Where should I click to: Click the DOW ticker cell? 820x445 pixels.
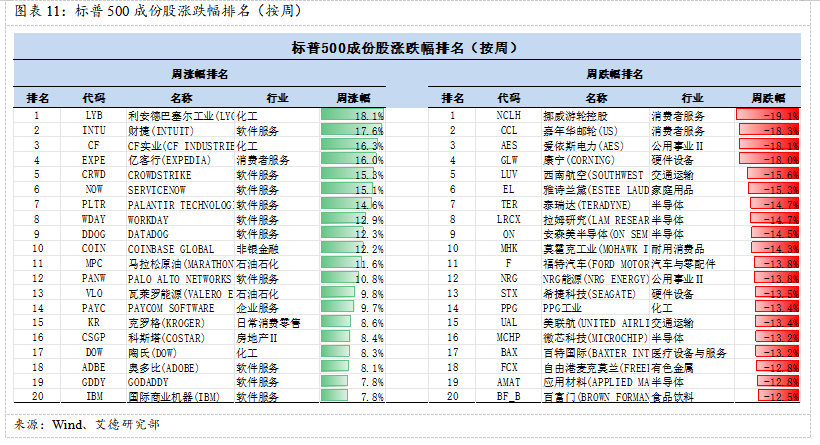[94, 352]
